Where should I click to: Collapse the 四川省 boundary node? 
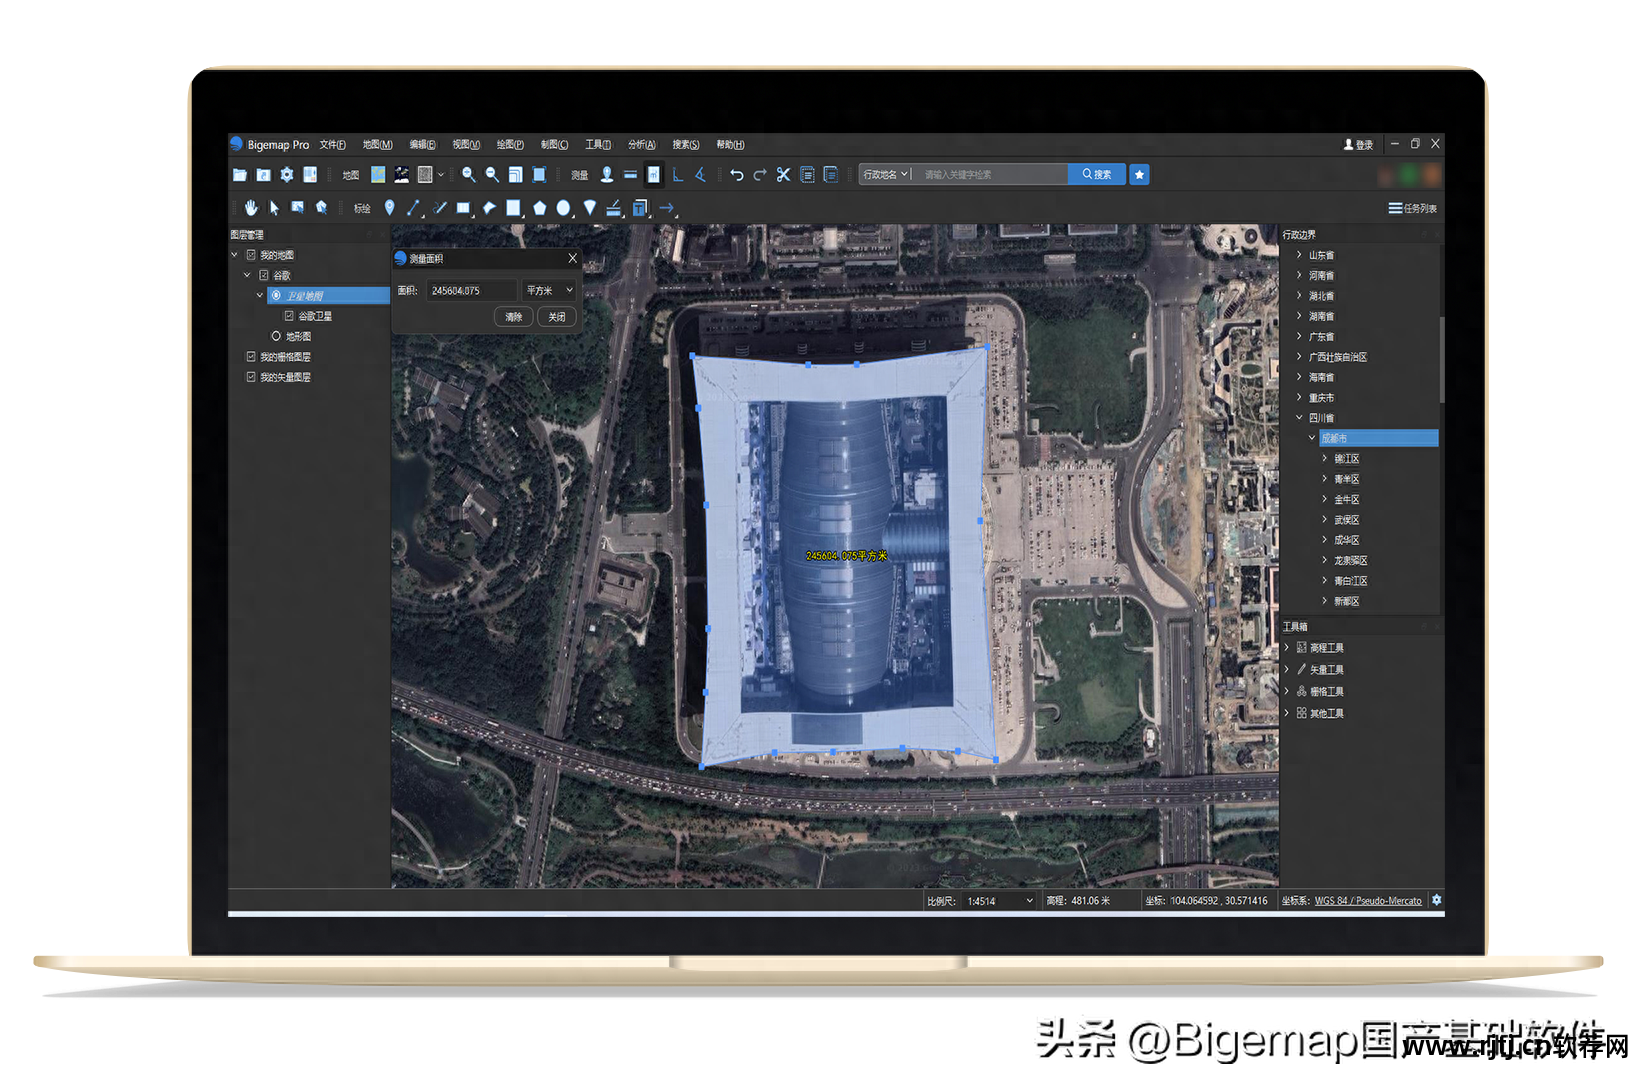(1299, 418)
